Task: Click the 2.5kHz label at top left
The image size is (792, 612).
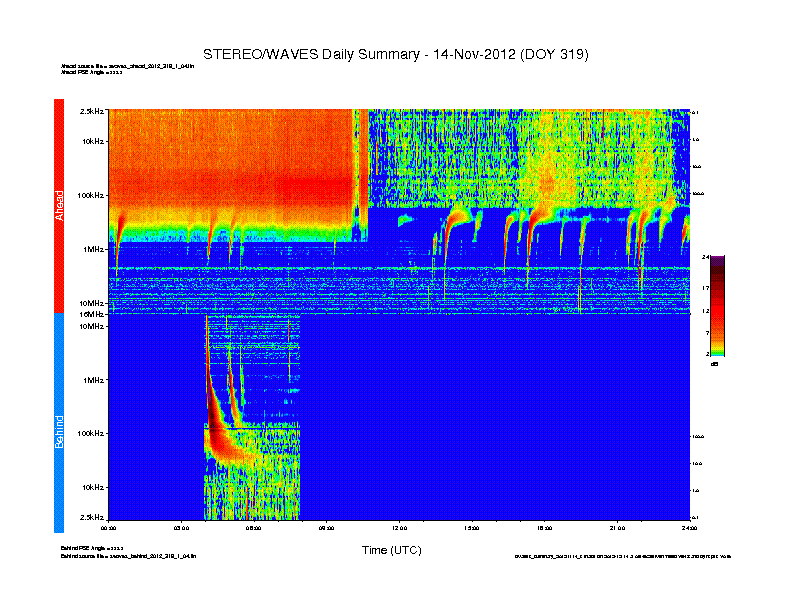Action: pos(92,111)
